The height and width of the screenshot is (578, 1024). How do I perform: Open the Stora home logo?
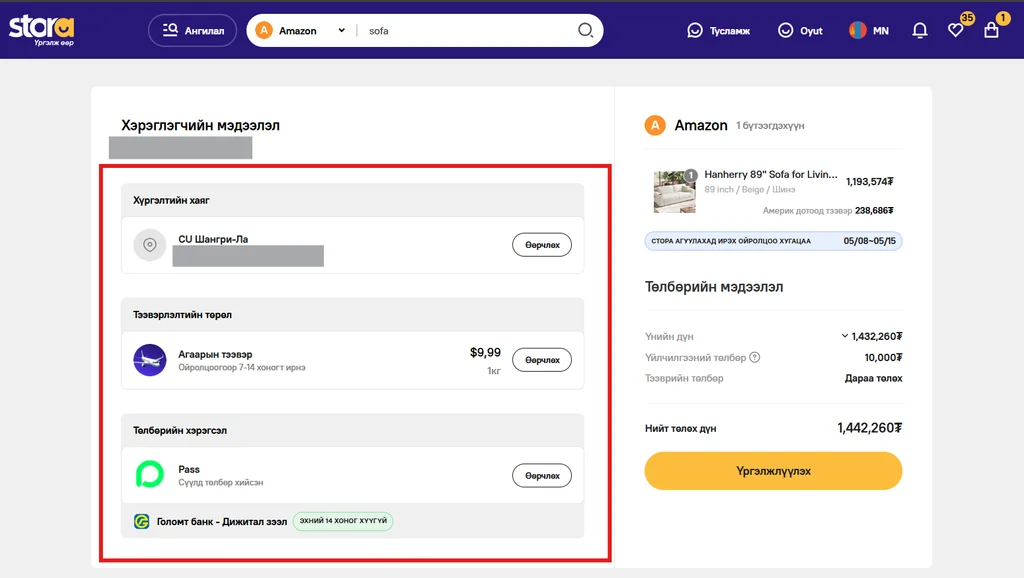pyautogui.click(x=41, y=30)
